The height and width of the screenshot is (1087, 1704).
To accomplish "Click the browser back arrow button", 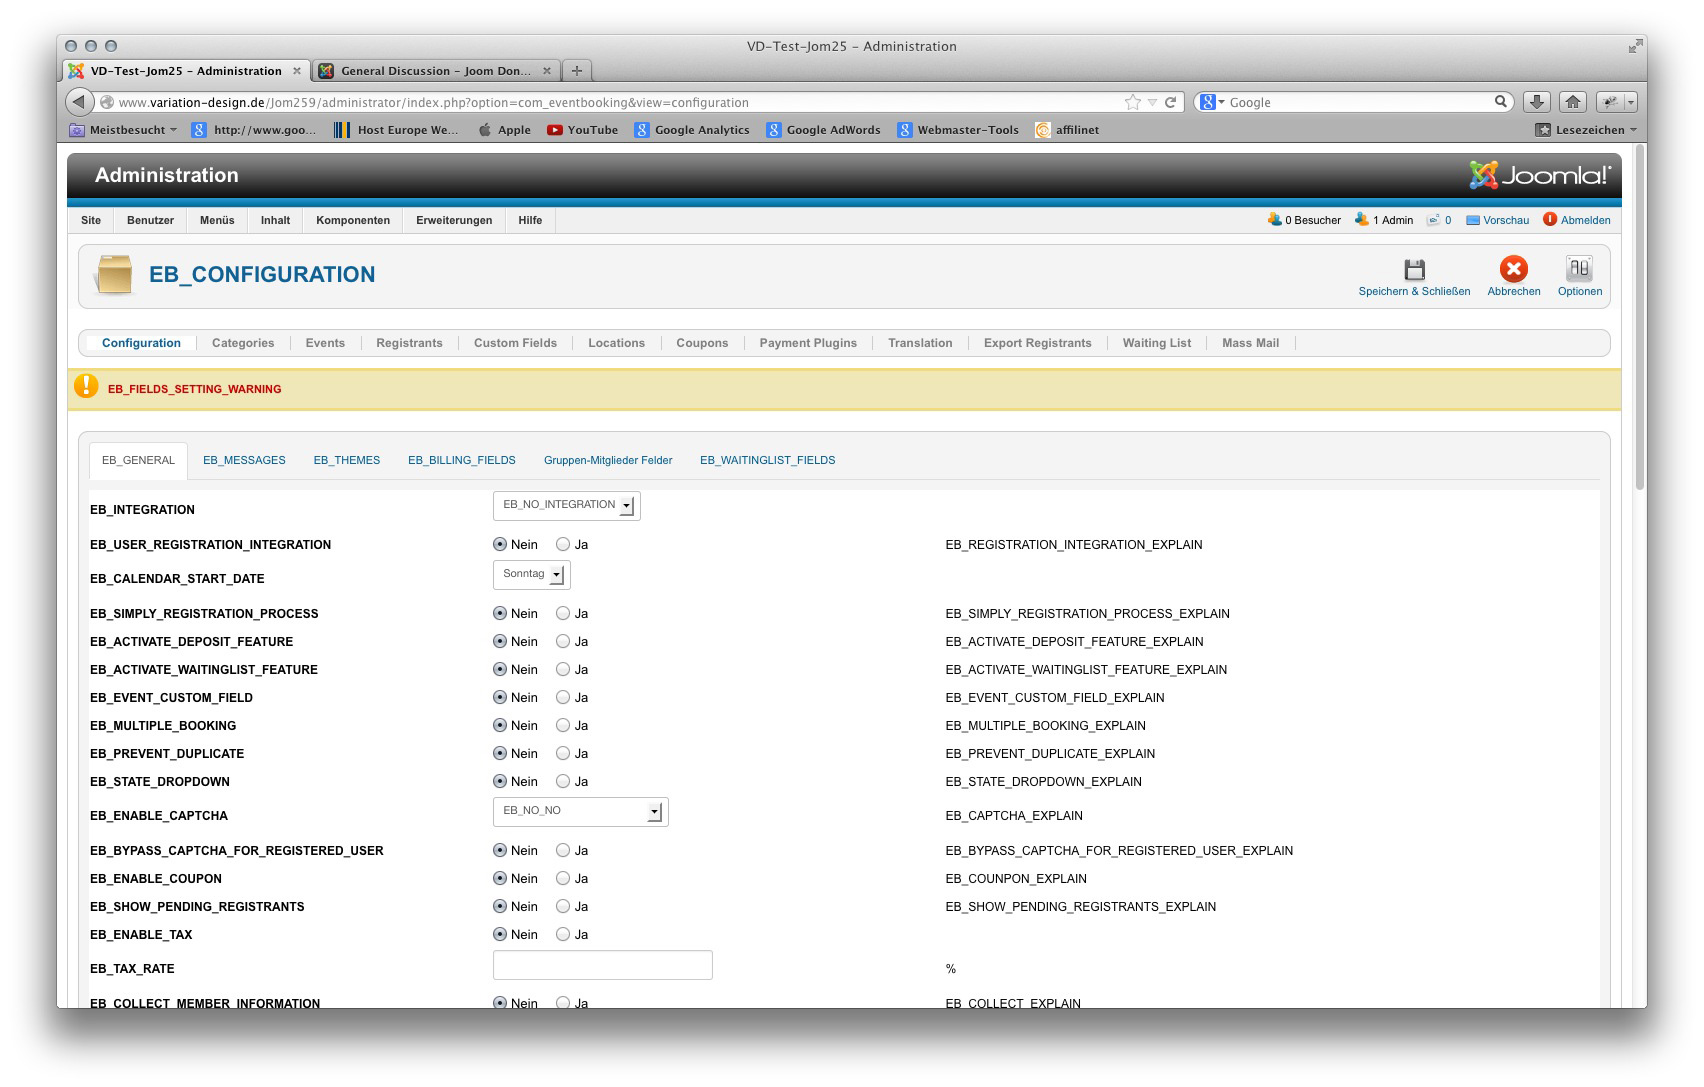I will 80,102.
